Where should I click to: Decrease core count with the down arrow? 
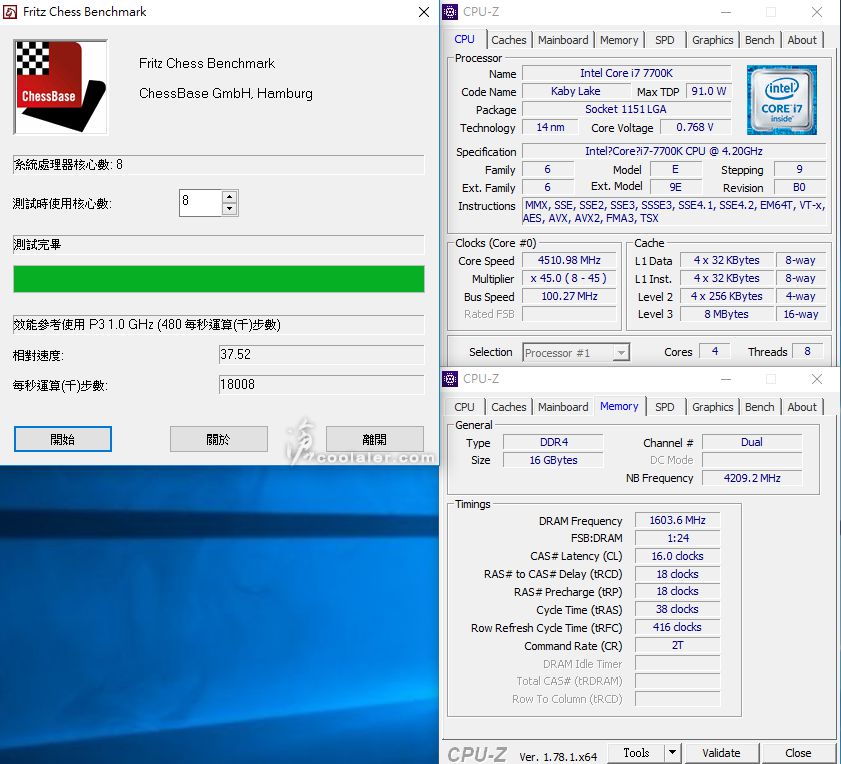pos(230,209)
